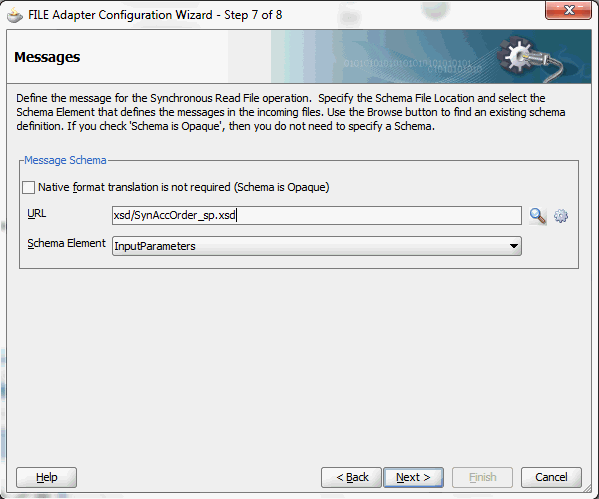Click the greyed-out Finish button
Viewport: 599px width, 499px height.
pyautogui.click(x=482, y=477)
